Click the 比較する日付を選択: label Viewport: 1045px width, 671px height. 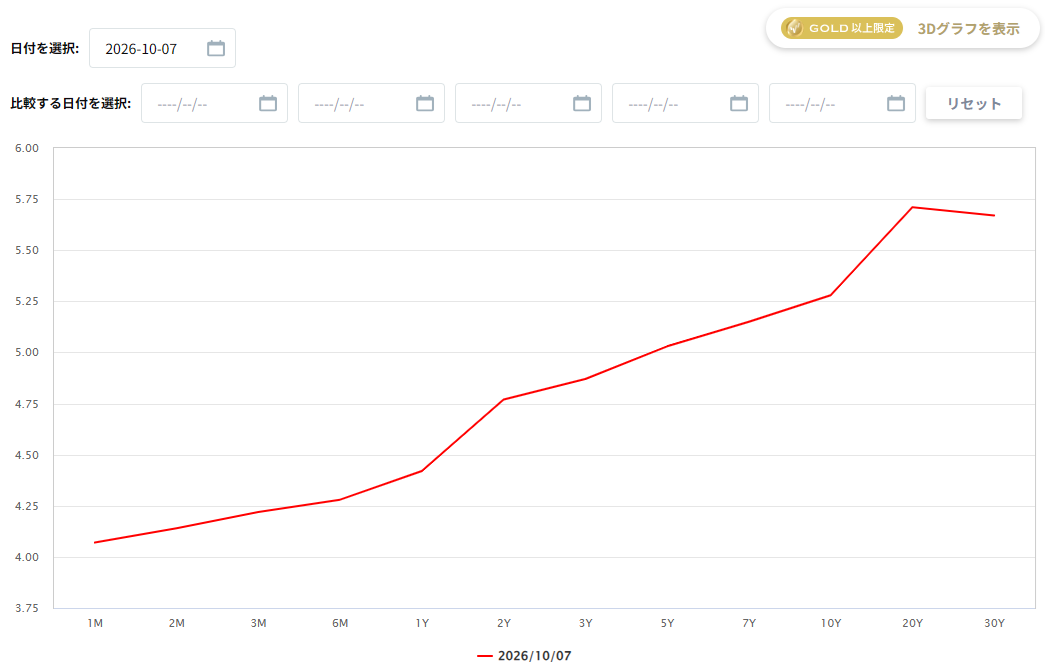pos(71,103)
